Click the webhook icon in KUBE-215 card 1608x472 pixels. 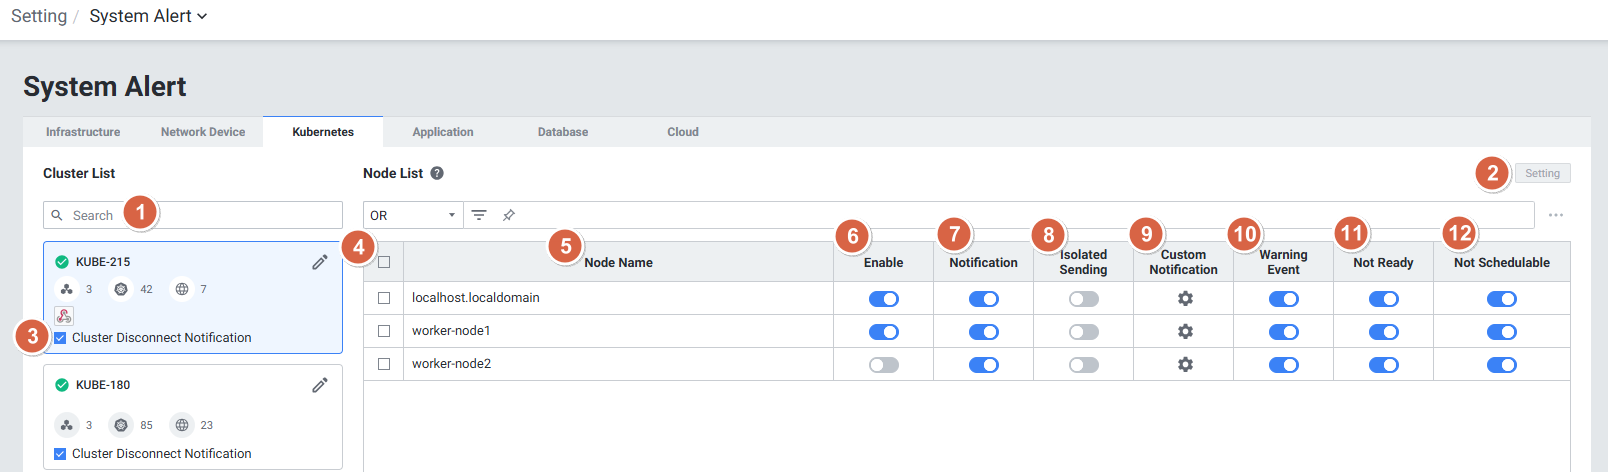pos(64,316)
